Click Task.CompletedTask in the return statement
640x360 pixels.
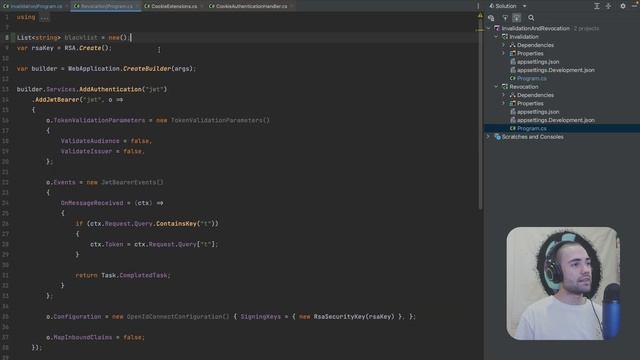(136, 276)
